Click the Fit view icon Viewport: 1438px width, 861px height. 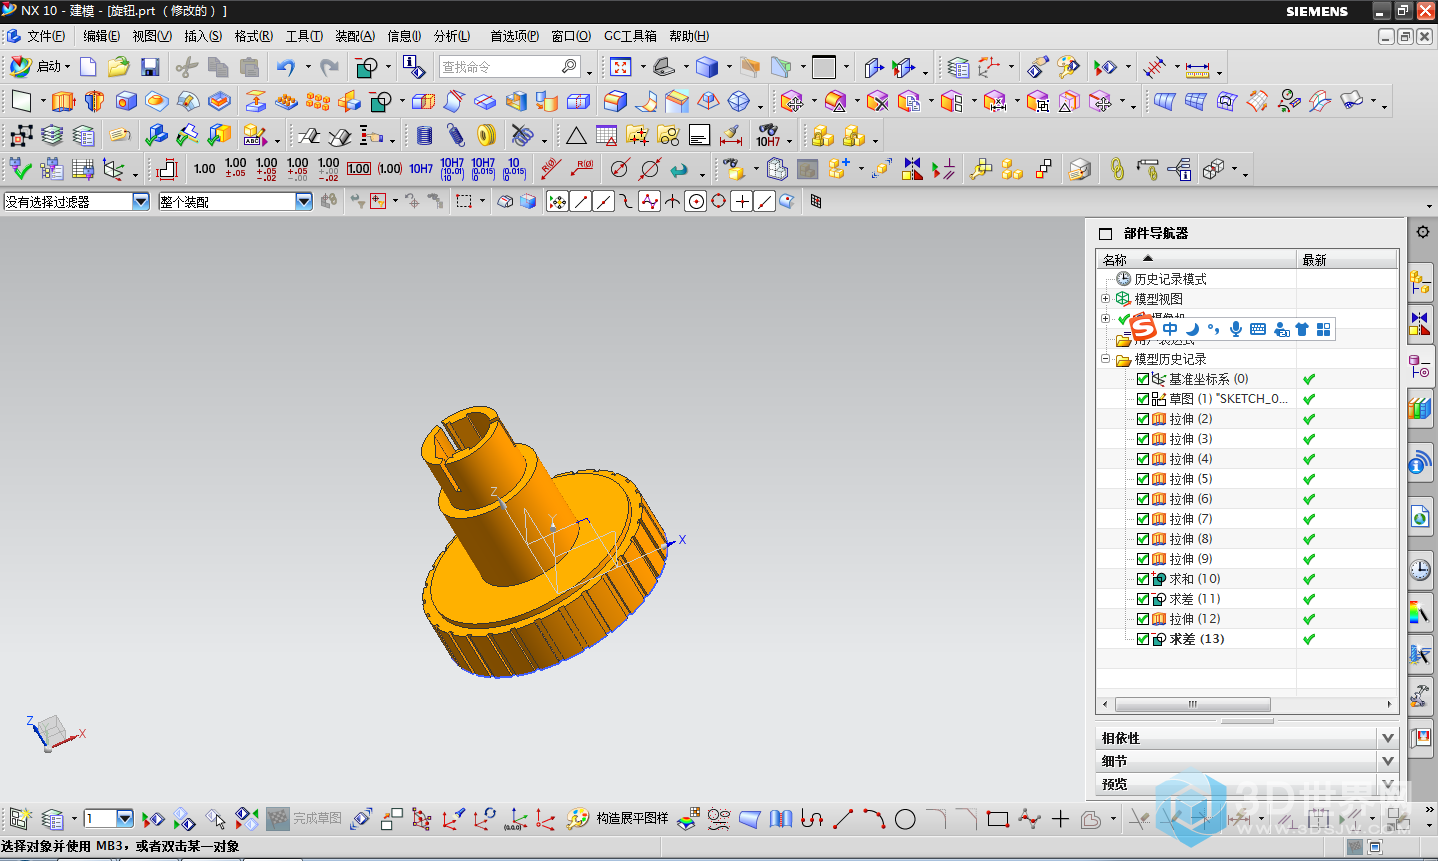(x=621, y=67)
